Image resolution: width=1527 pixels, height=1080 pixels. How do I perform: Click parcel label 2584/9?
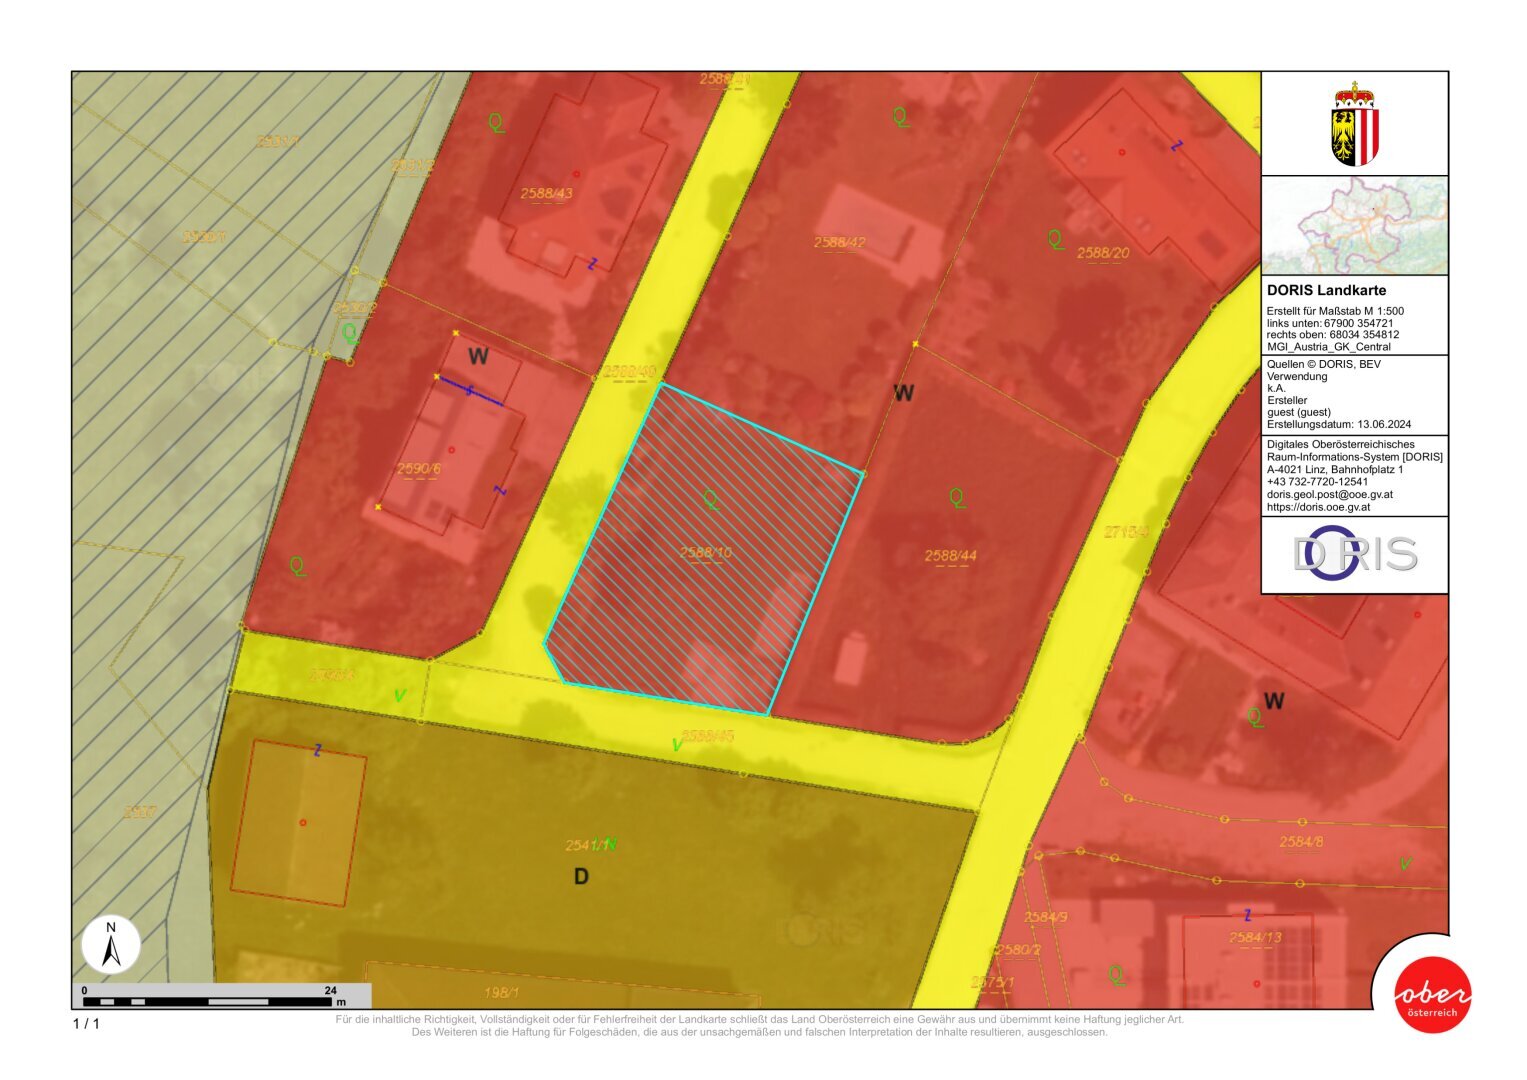point(1045,917)
